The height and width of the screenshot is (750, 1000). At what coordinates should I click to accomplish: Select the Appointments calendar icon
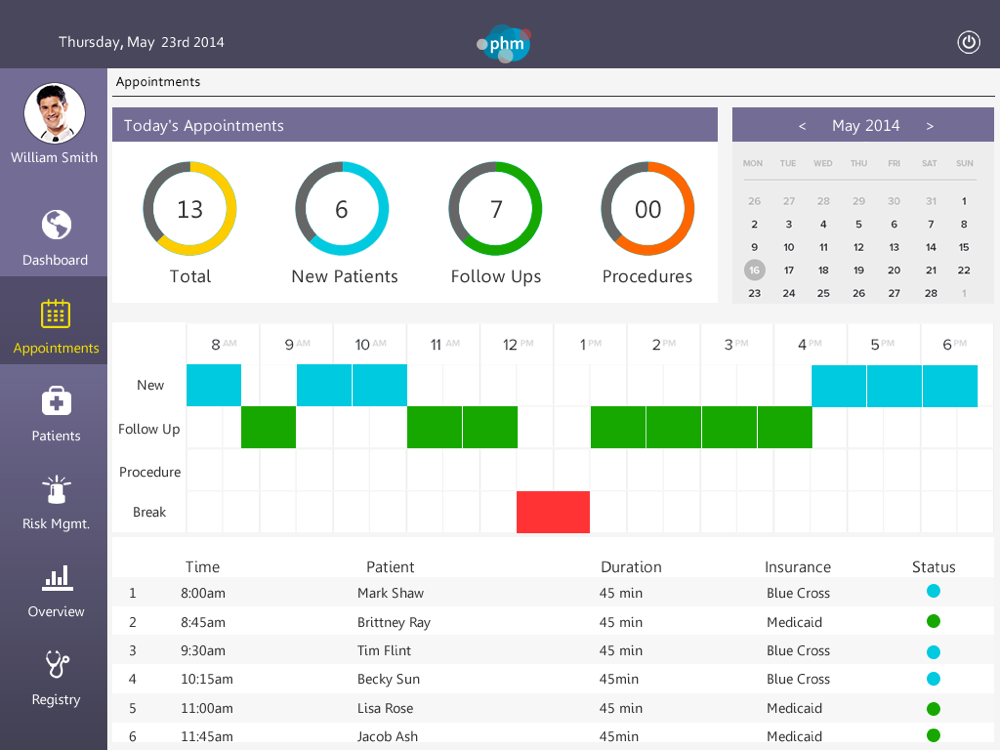(x=56, y=313)
